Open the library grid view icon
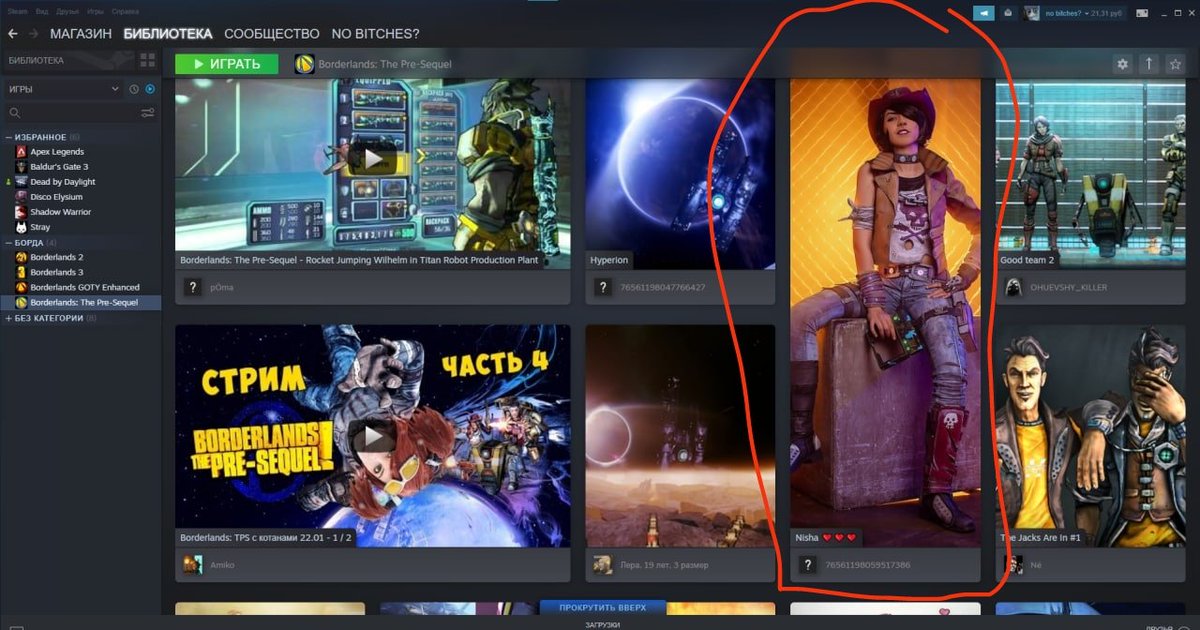Image resolution: width=1200 pixels, height=630 pixels. coord(148,60)
